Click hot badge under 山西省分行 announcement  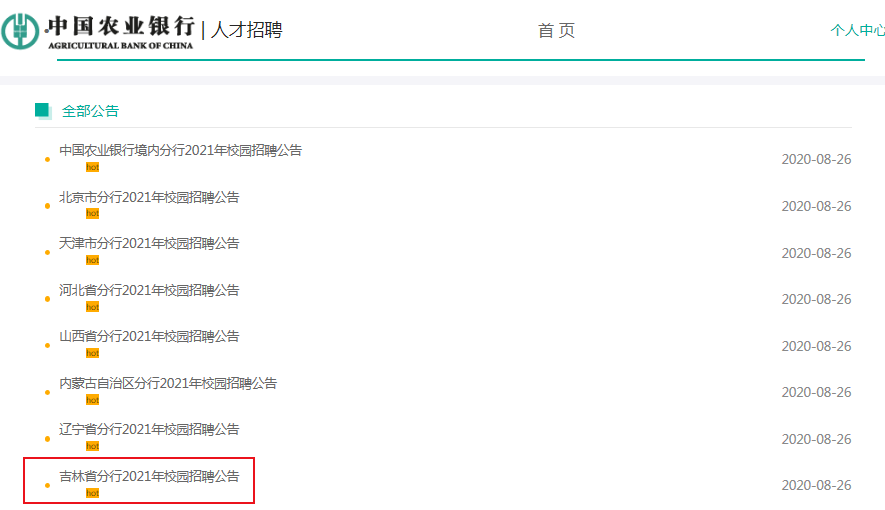pos(93,353)
